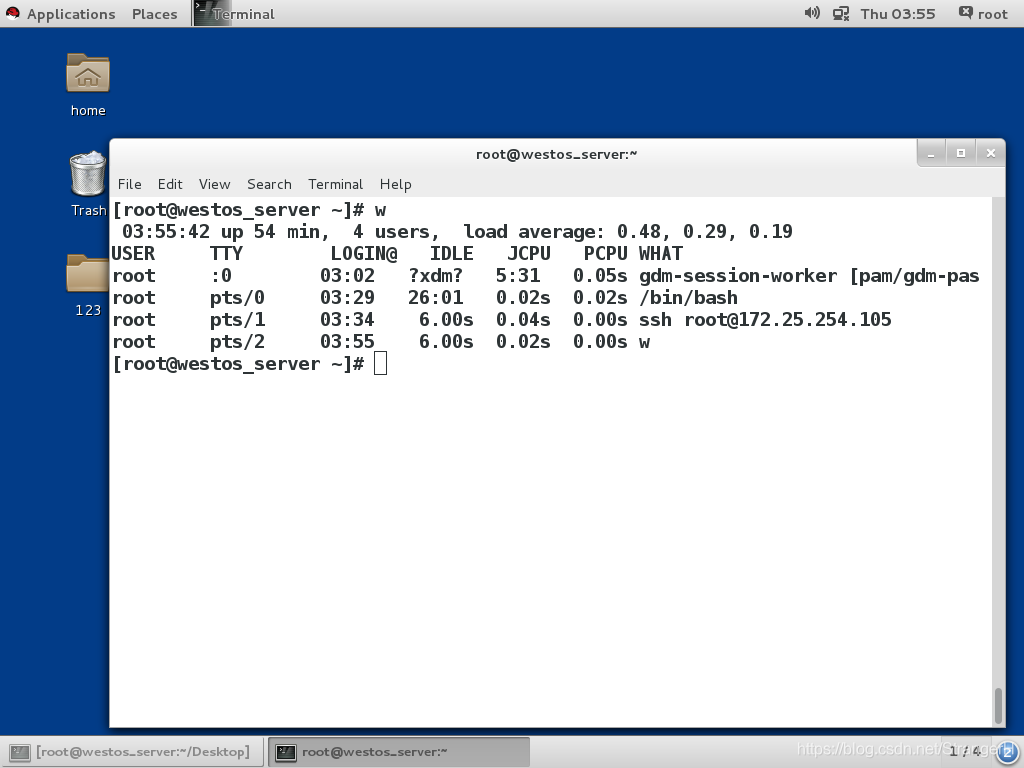Click the 'load average: 0.48, 0.29, 0.19' text
Screen dimensions: 1024x768
tap(628, 232)
